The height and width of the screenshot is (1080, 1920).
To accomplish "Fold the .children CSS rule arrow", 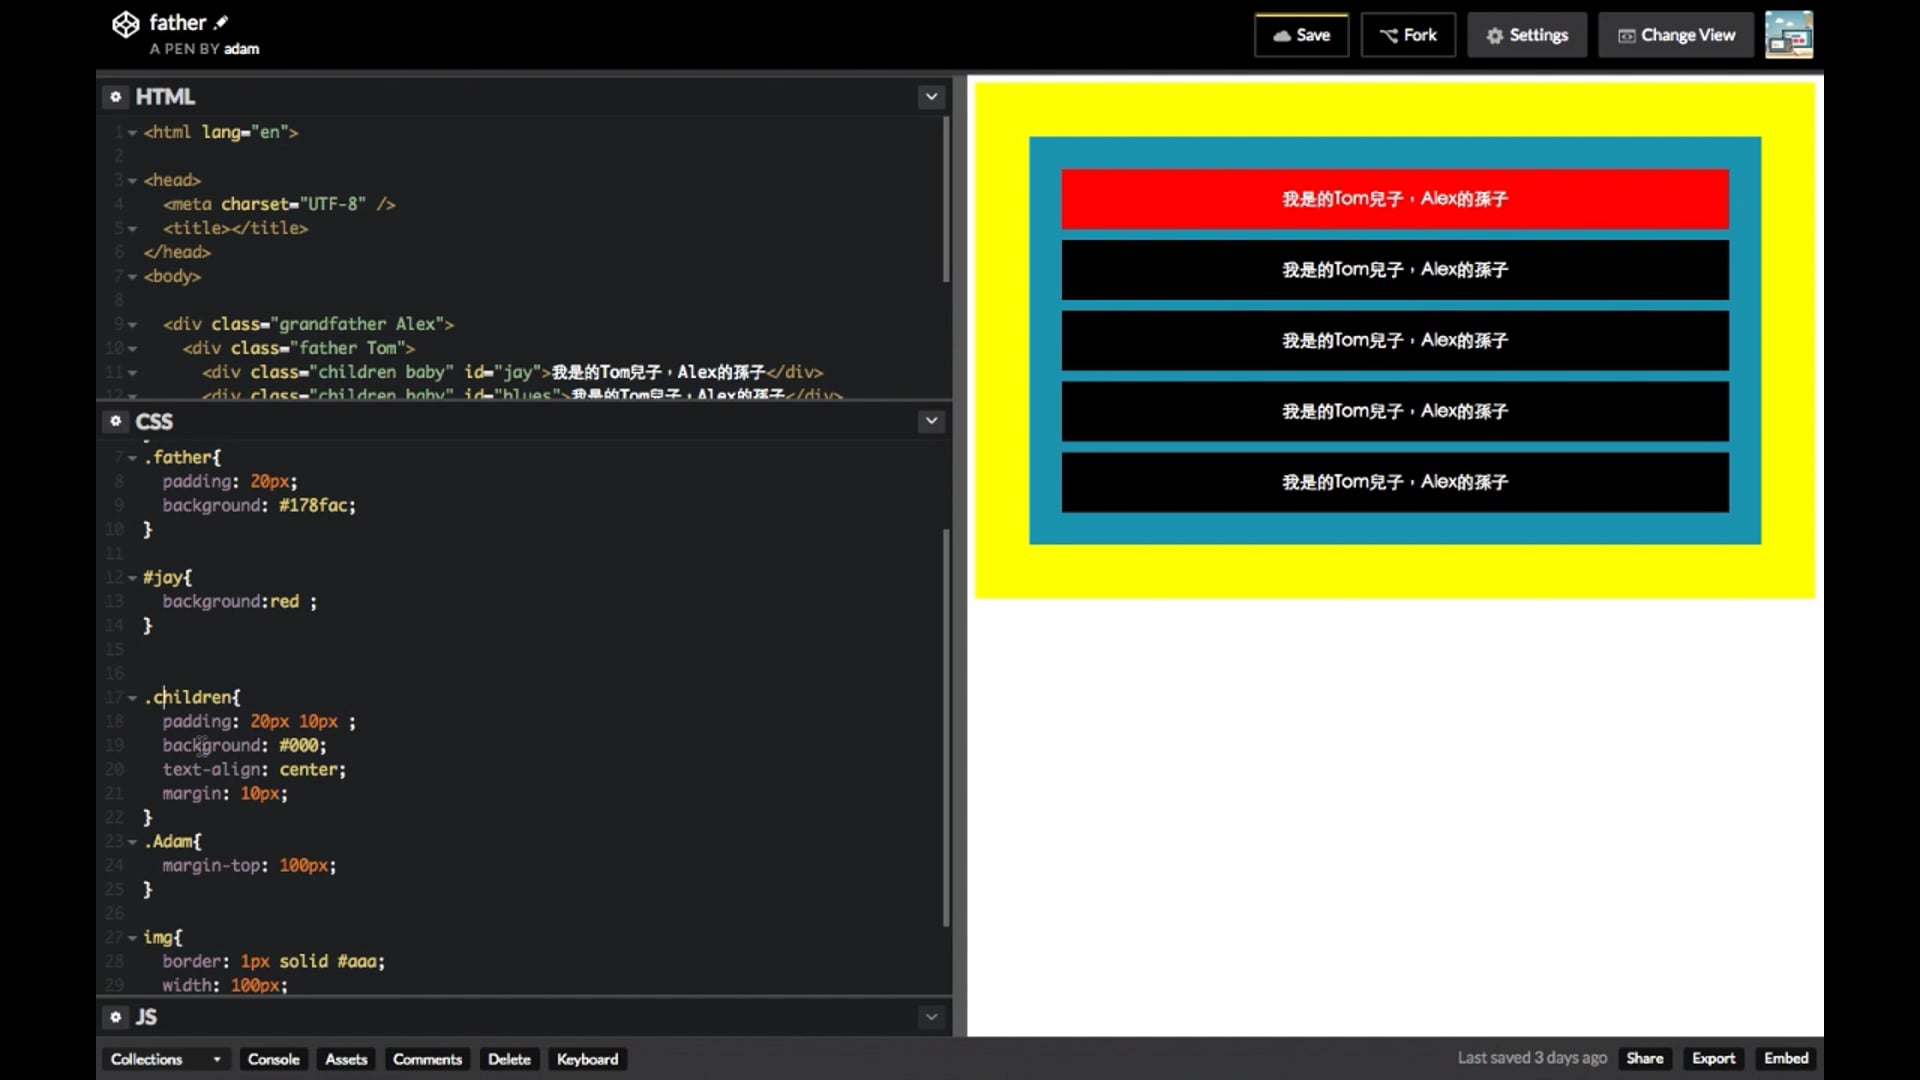I will point(132,698).
